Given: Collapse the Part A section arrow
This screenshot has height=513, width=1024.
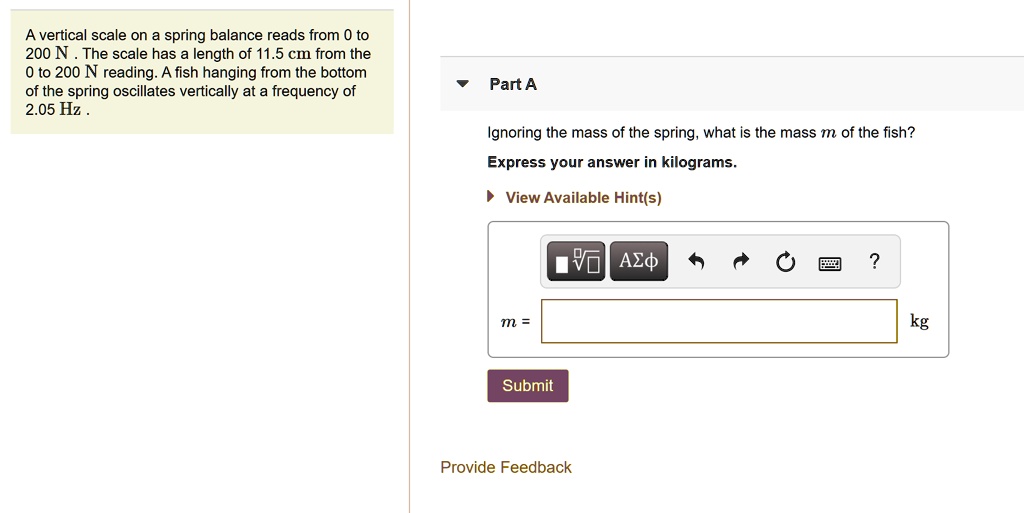Looking at the screenshot, I should [x=461, y=84].
